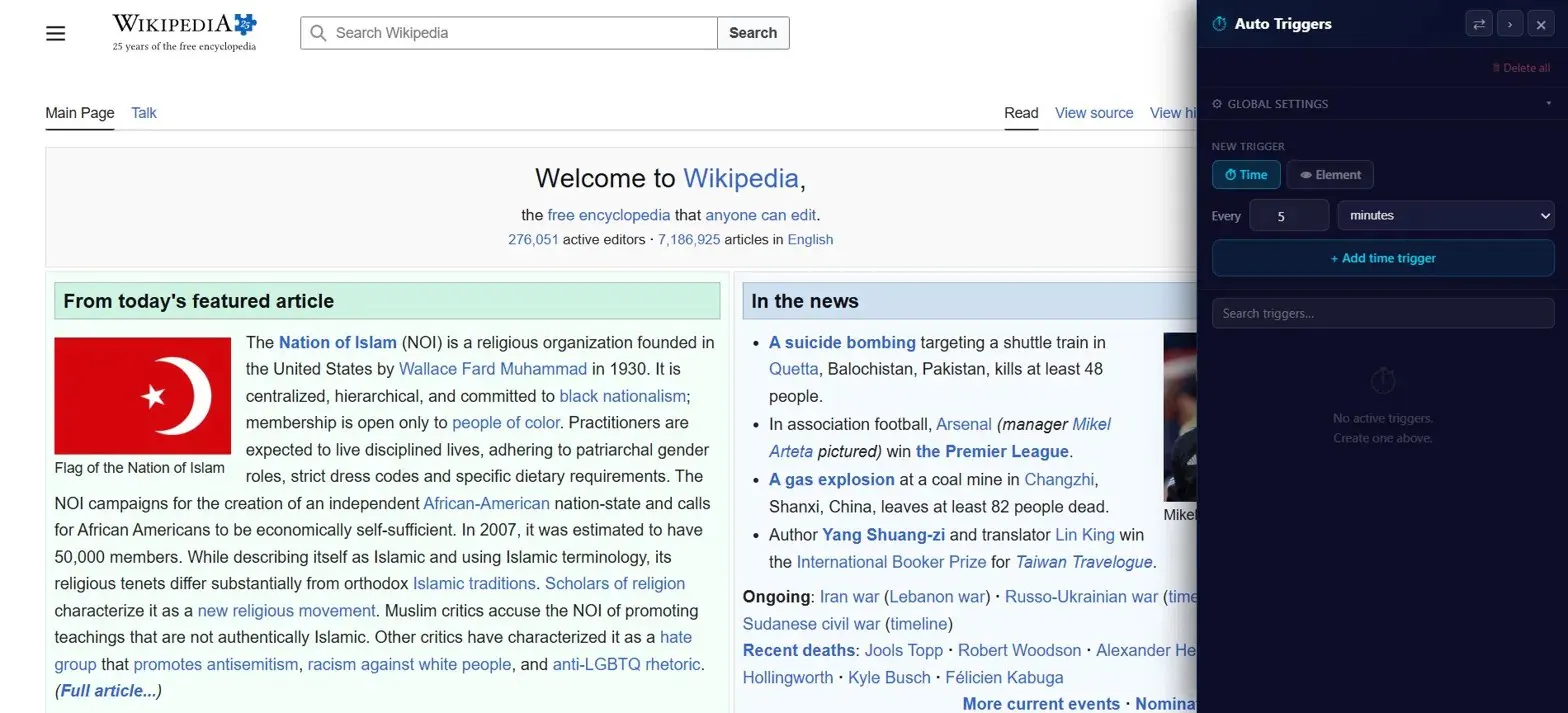Image resolution: width=1568 pixels, height=713 pixels.
Task: Open the Full article link
Action: [108, 691]
